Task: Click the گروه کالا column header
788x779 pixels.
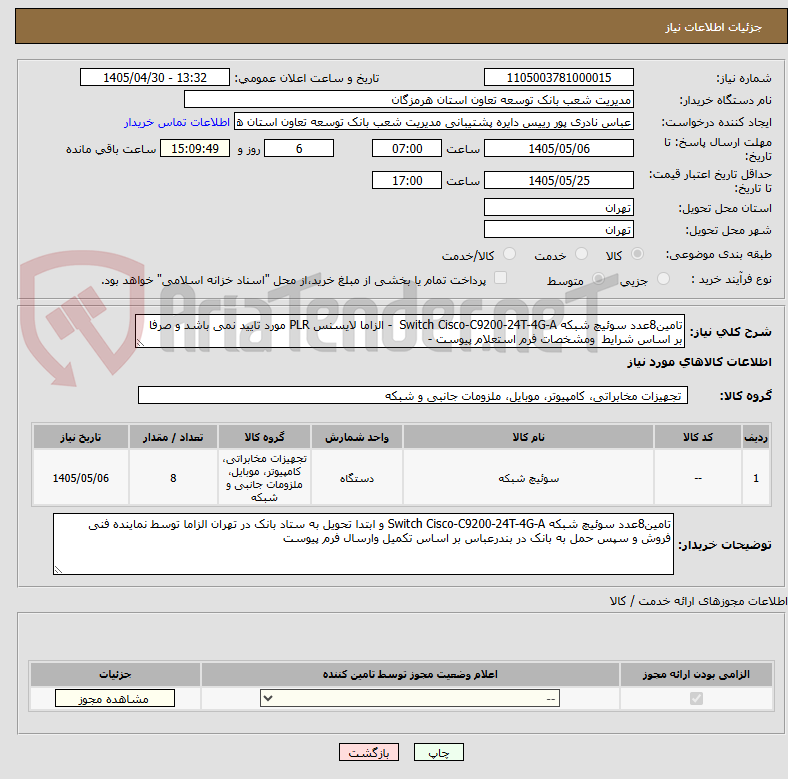Action: [x=264, y=437]
